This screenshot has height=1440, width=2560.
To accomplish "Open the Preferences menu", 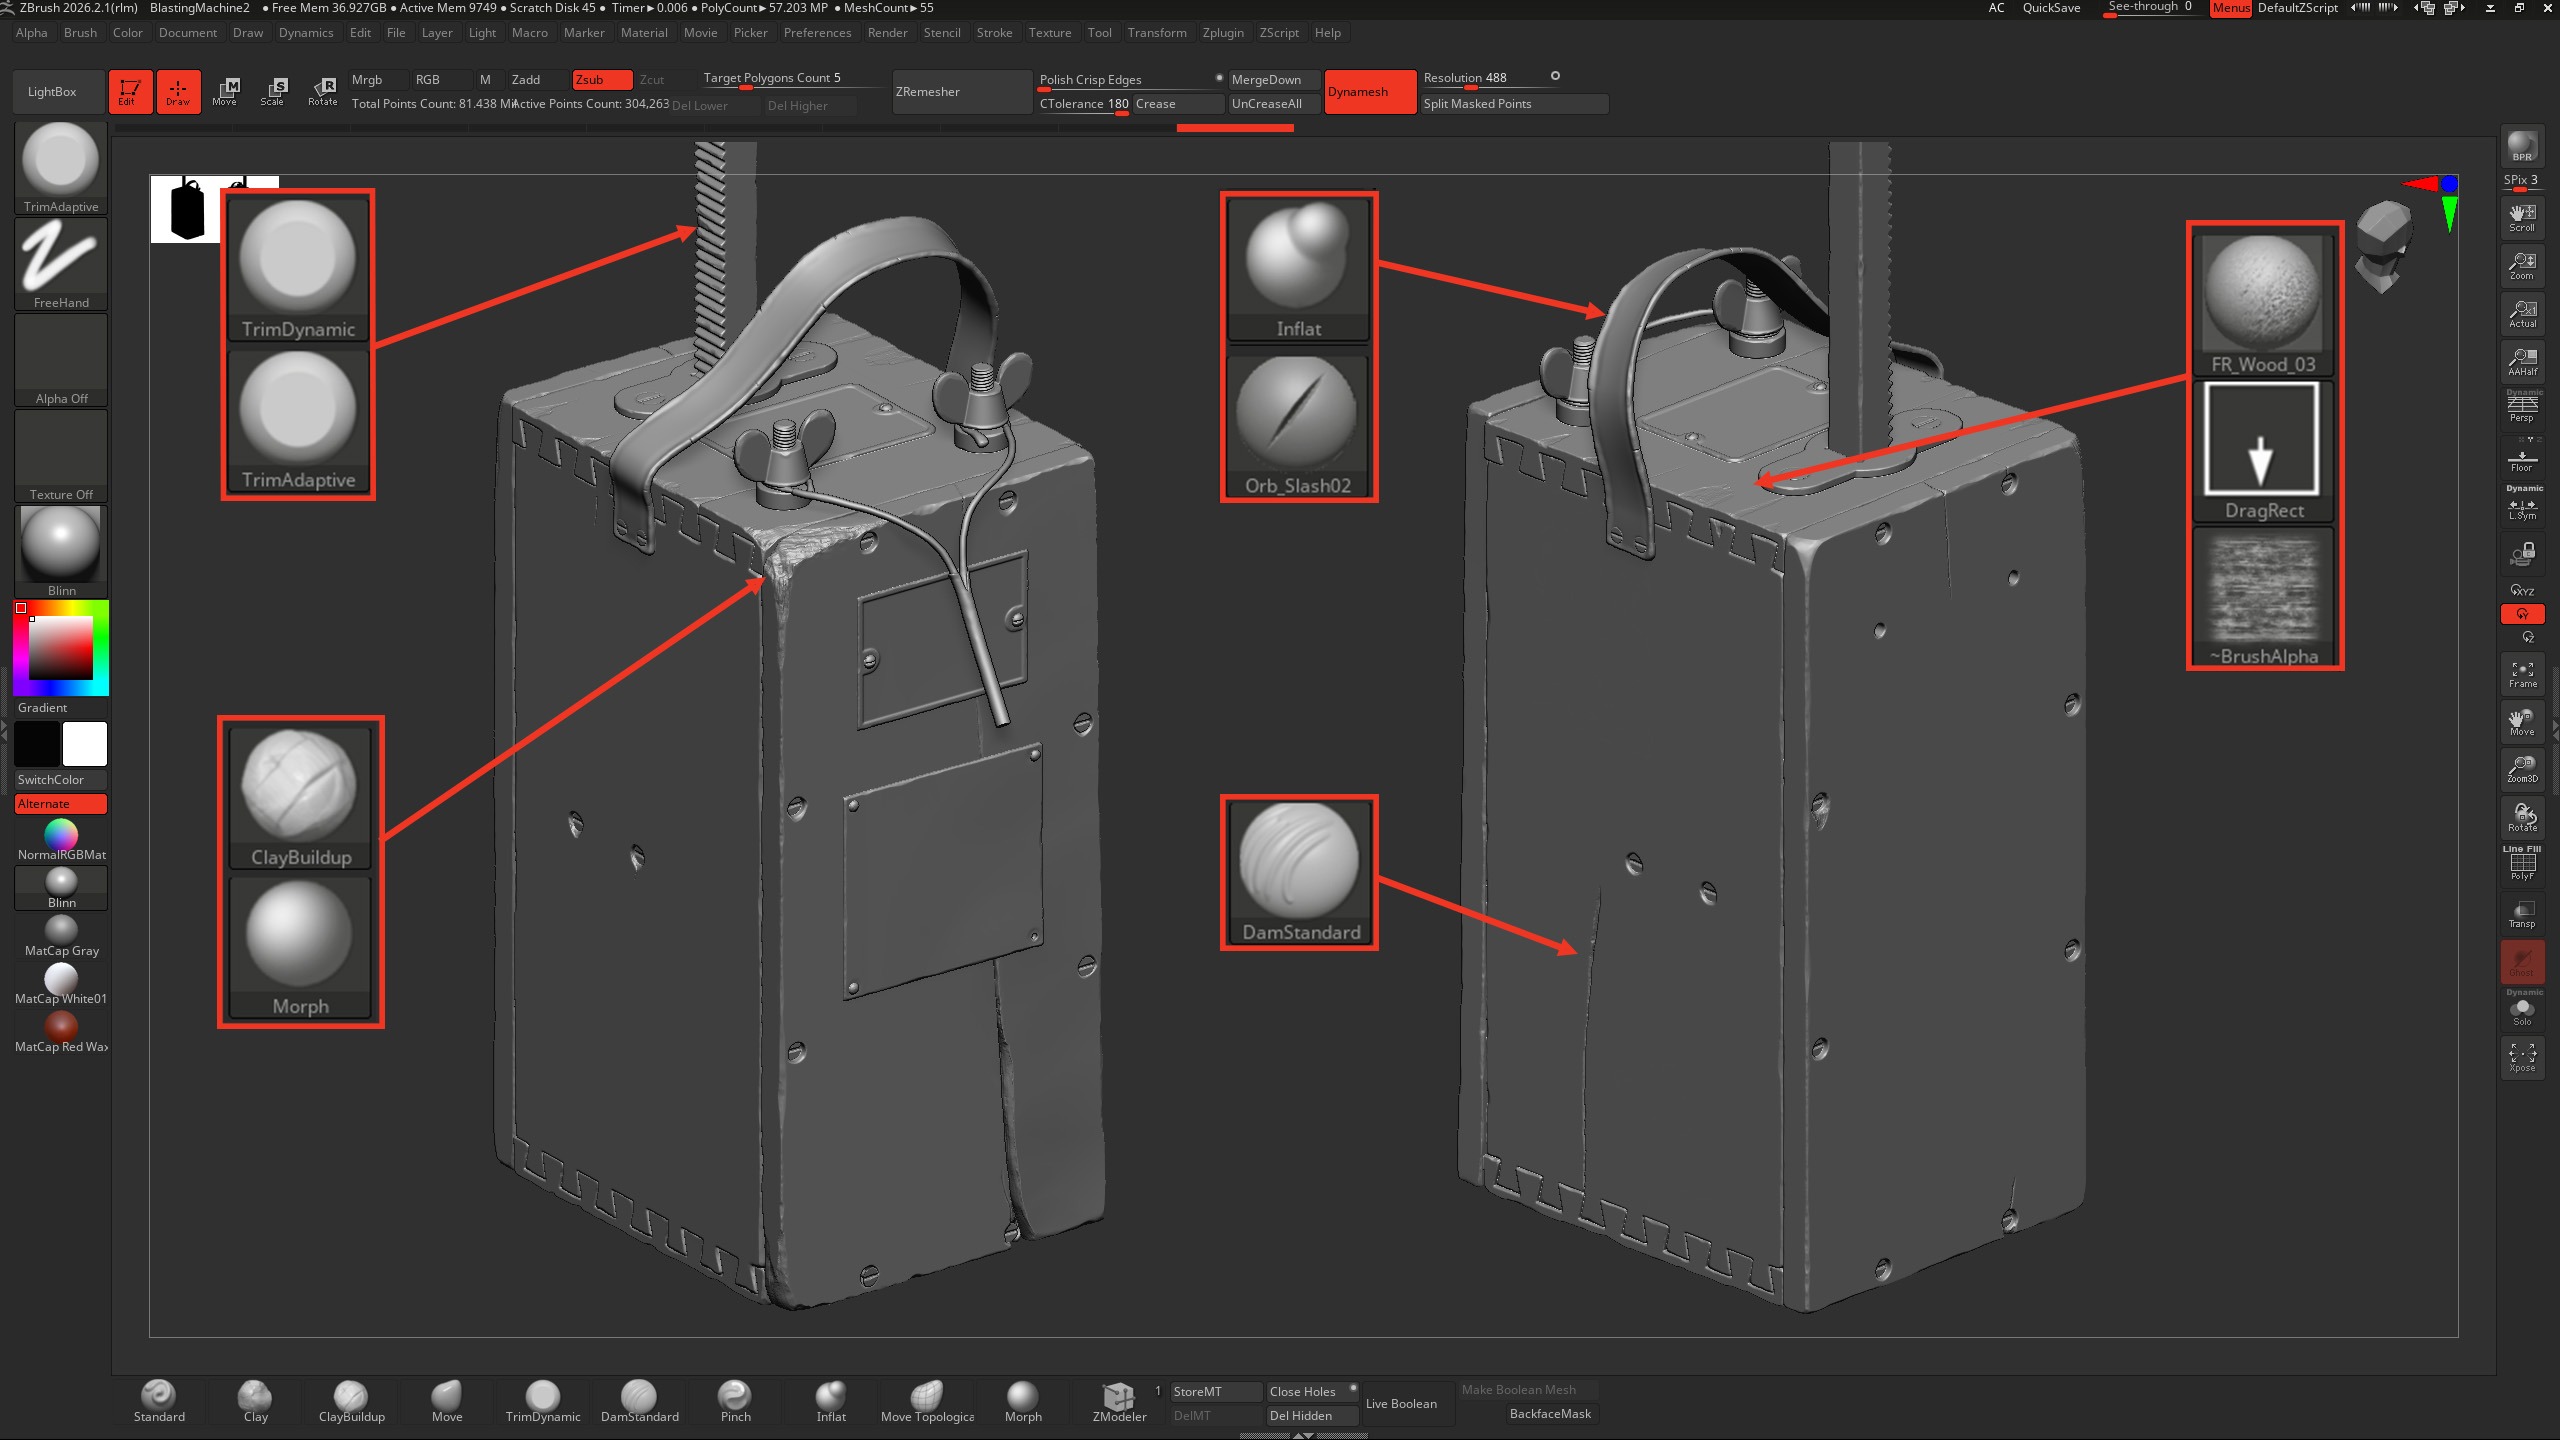I will click(817, 33).
